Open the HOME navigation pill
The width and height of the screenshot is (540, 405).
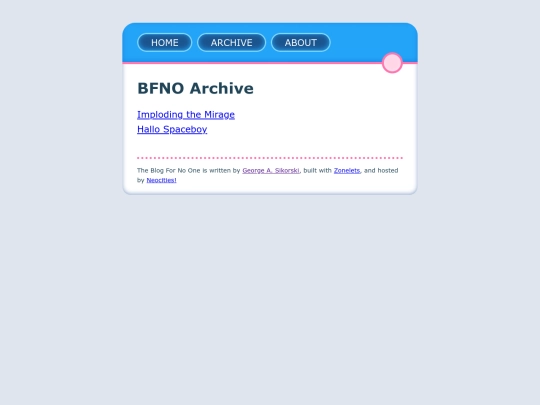[165, 42]
